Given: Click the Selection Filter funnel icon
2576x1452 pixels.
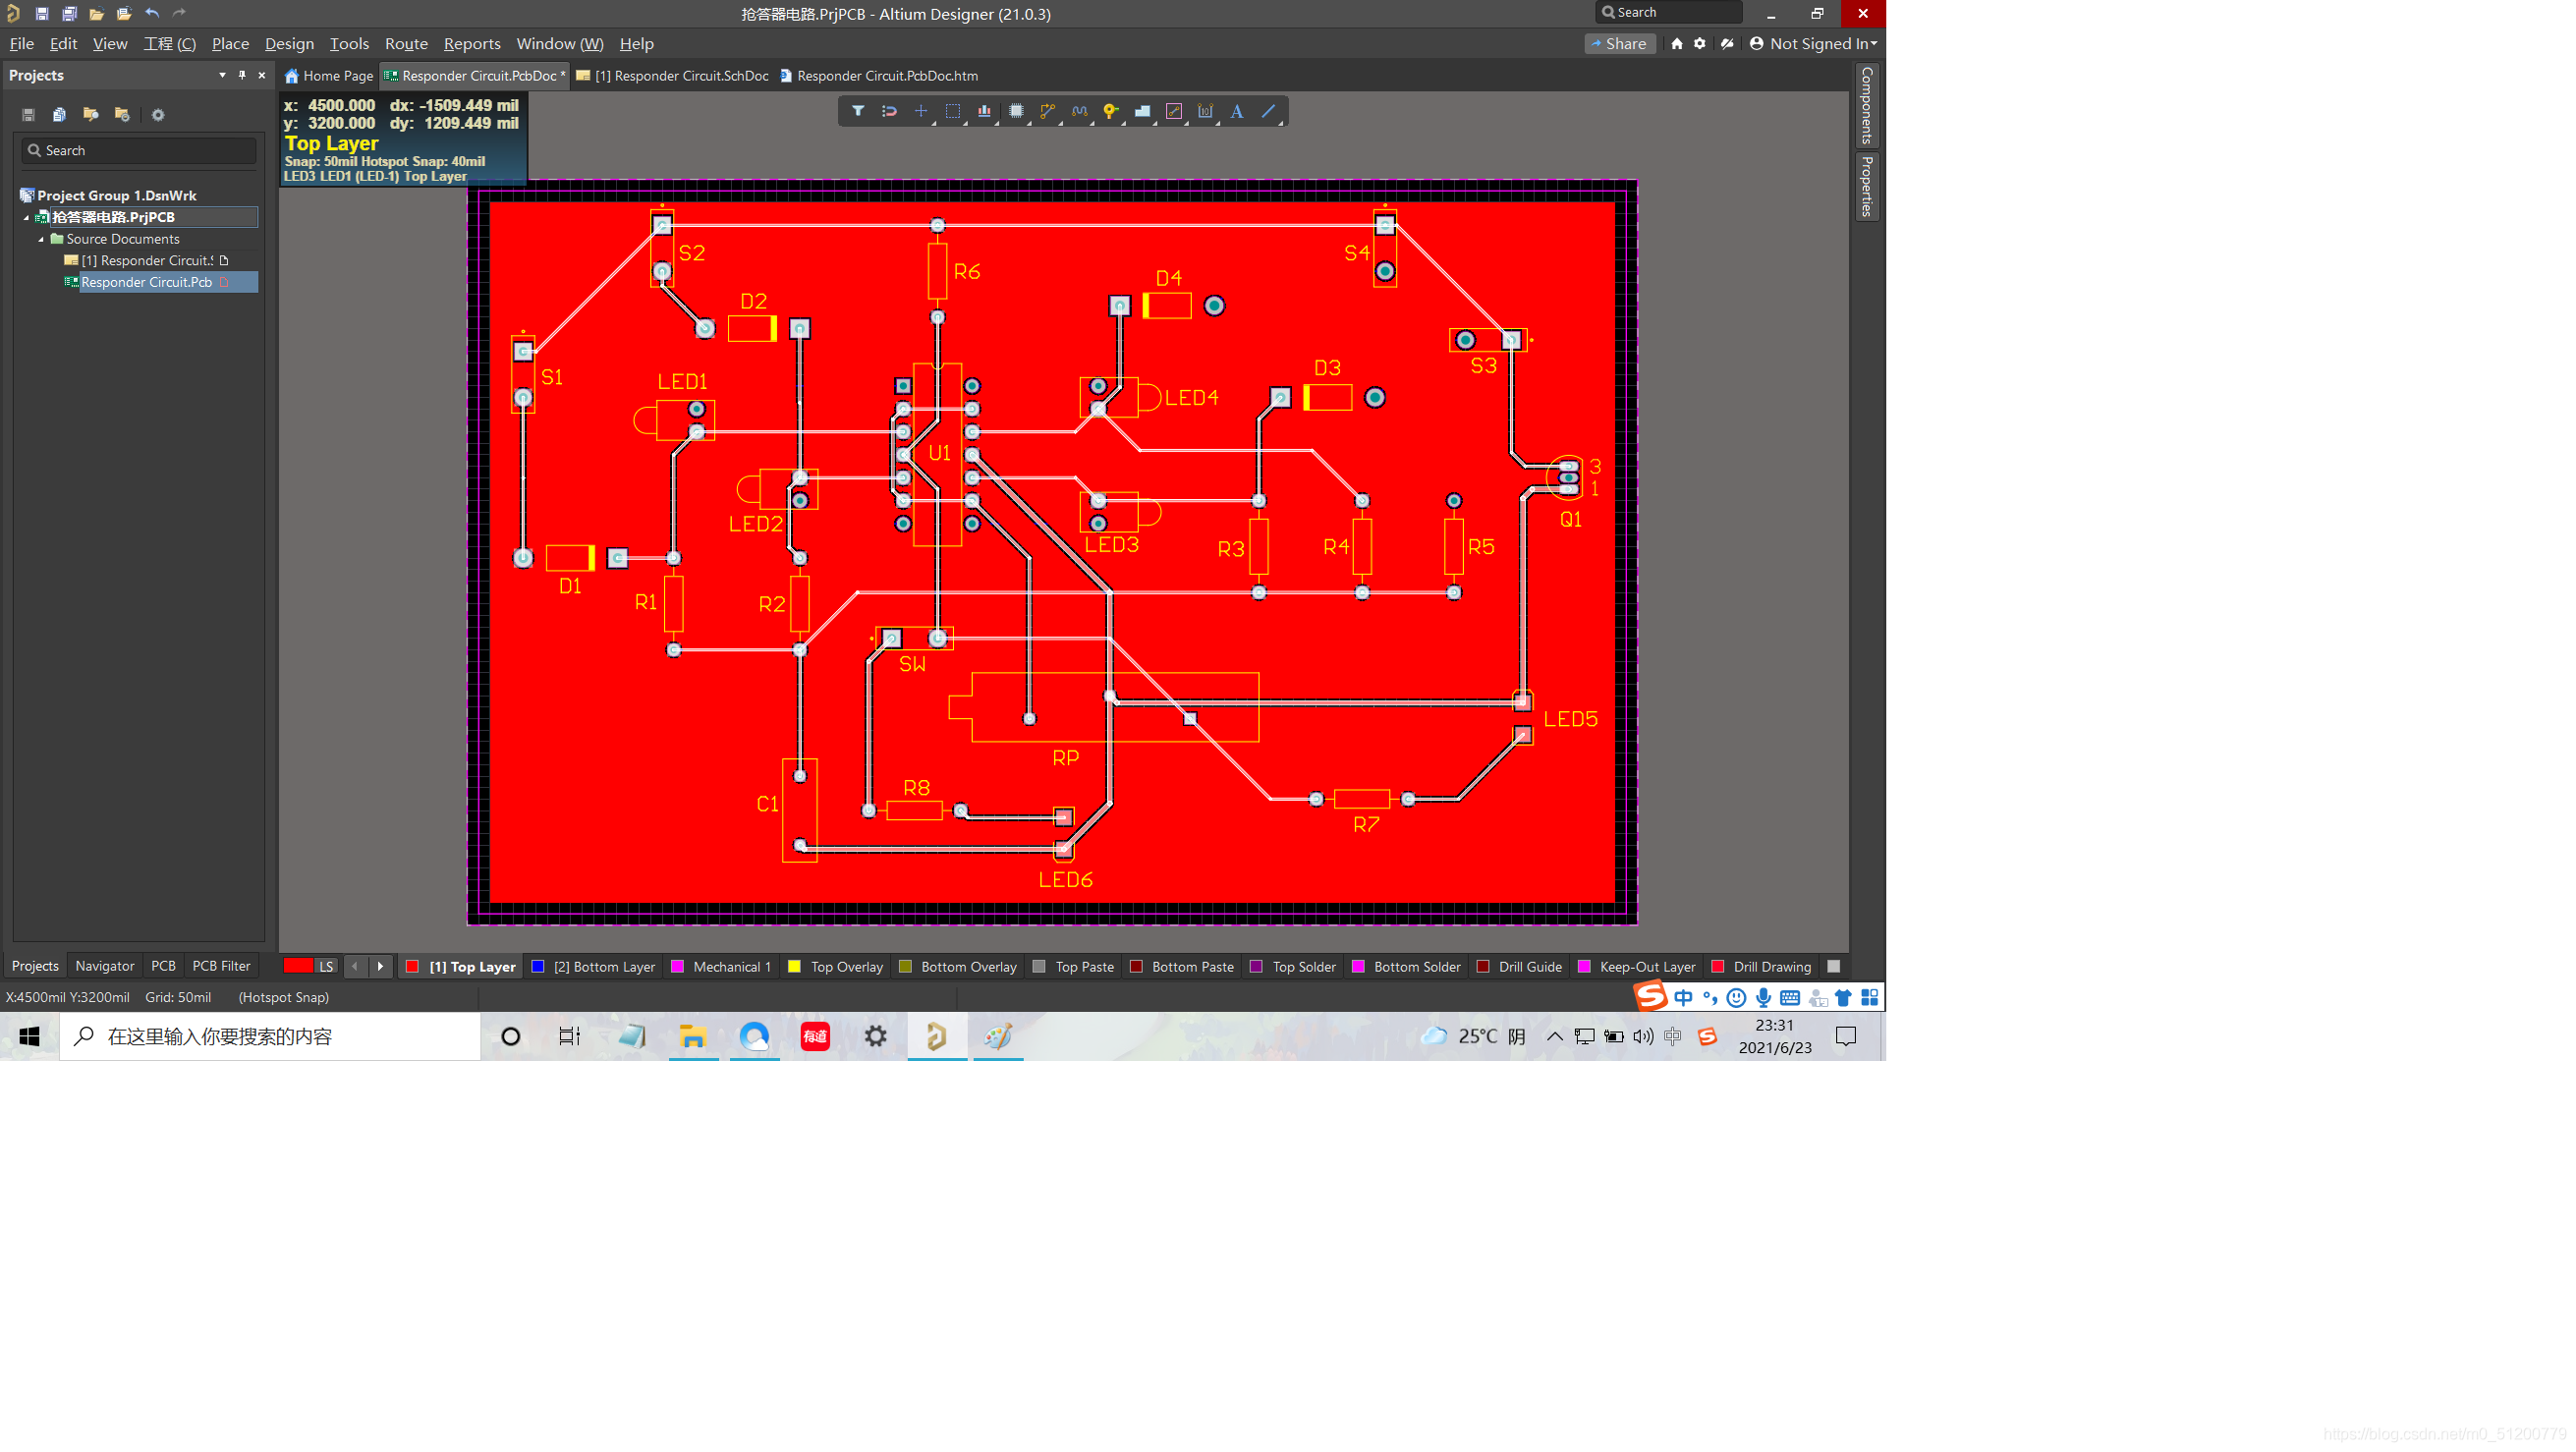Looking at the screenshot, I should point(857,111).
